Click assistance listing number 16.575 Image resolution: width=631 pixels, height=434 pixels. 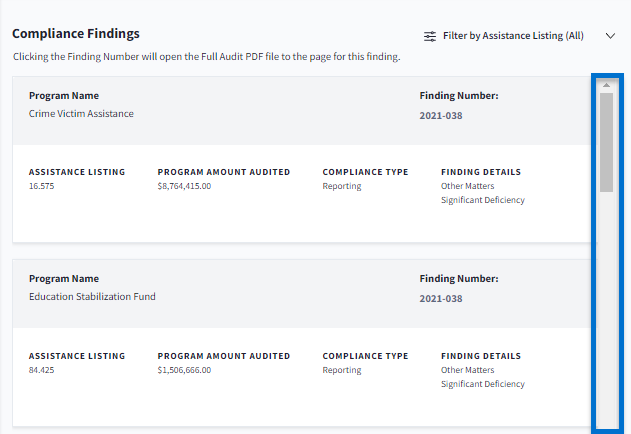click(x=41, y=186)
